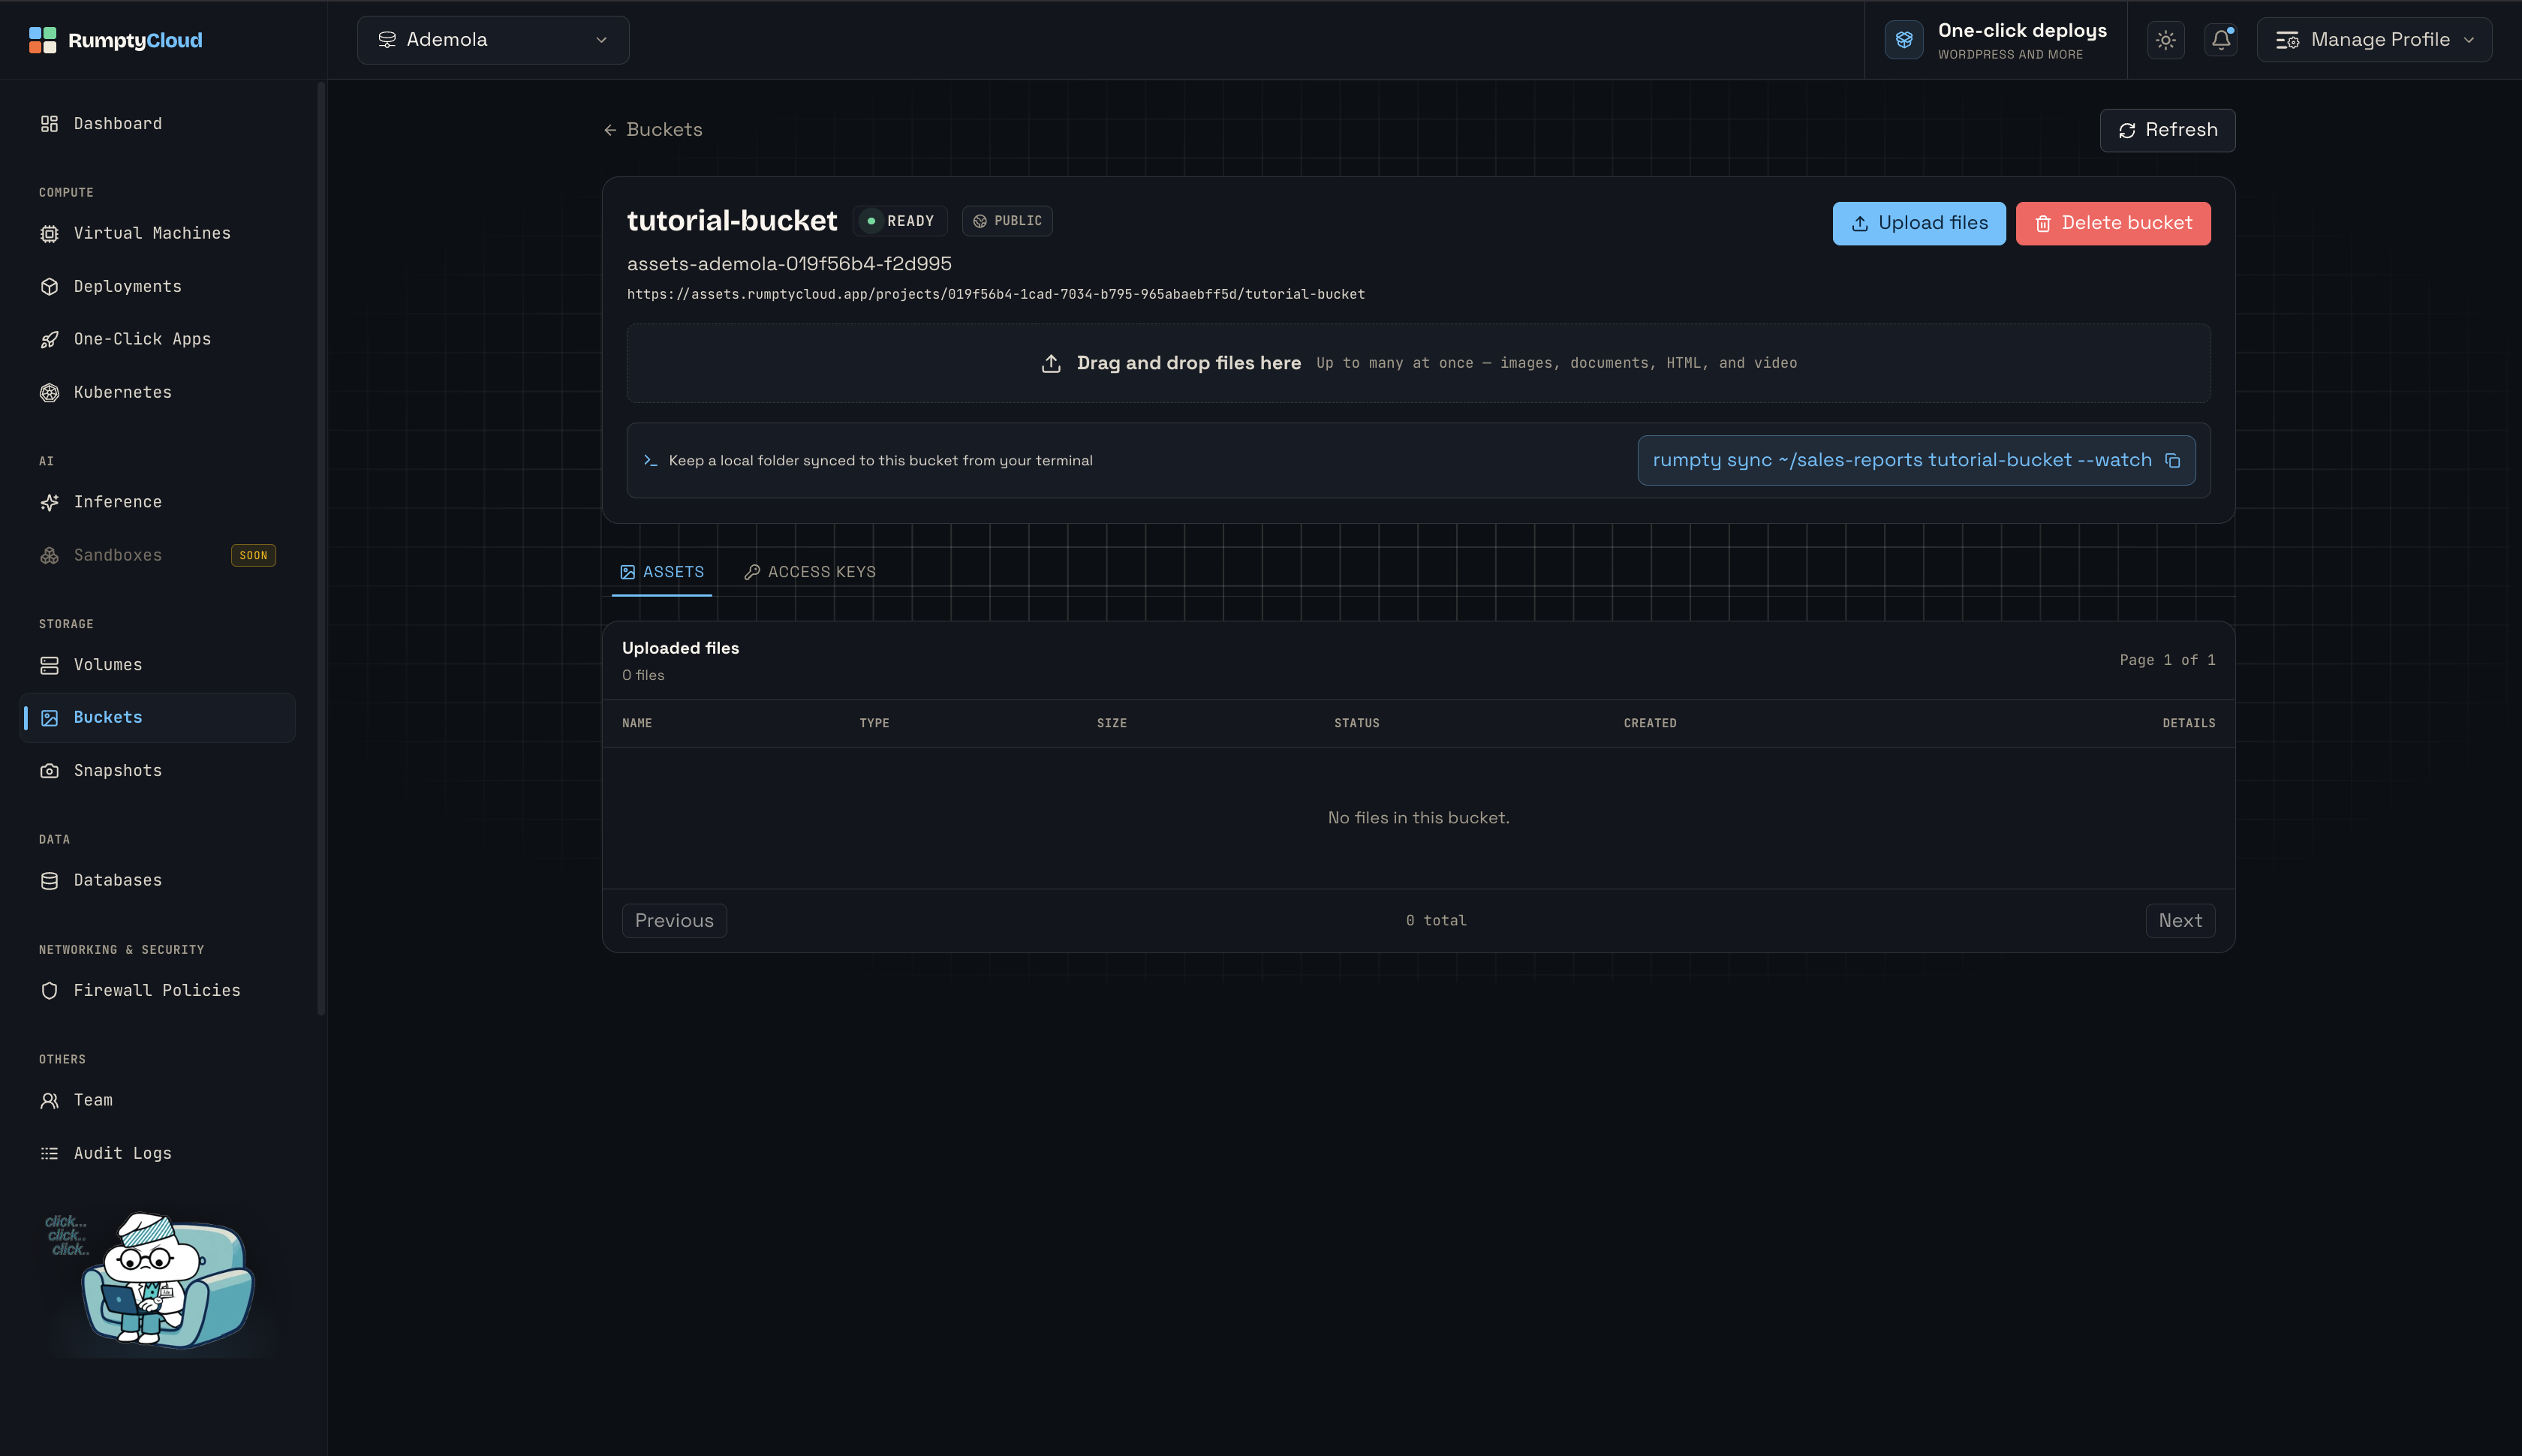Click the Sandboxes blocks icon

coord(49,555)
